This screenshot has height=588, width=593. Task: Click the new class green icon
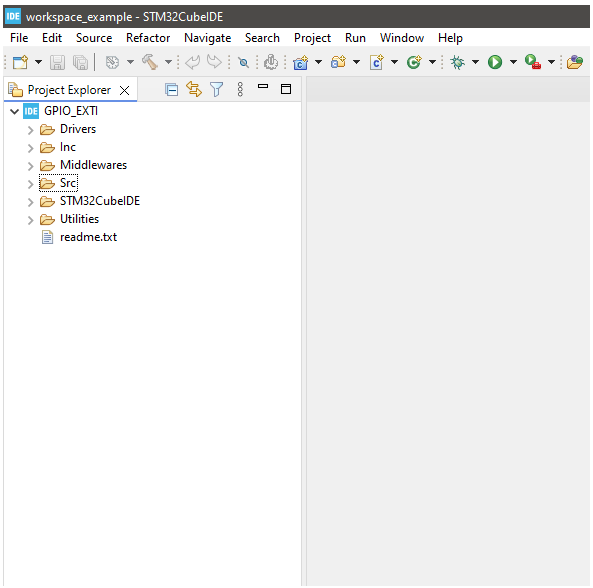[414, 62]
